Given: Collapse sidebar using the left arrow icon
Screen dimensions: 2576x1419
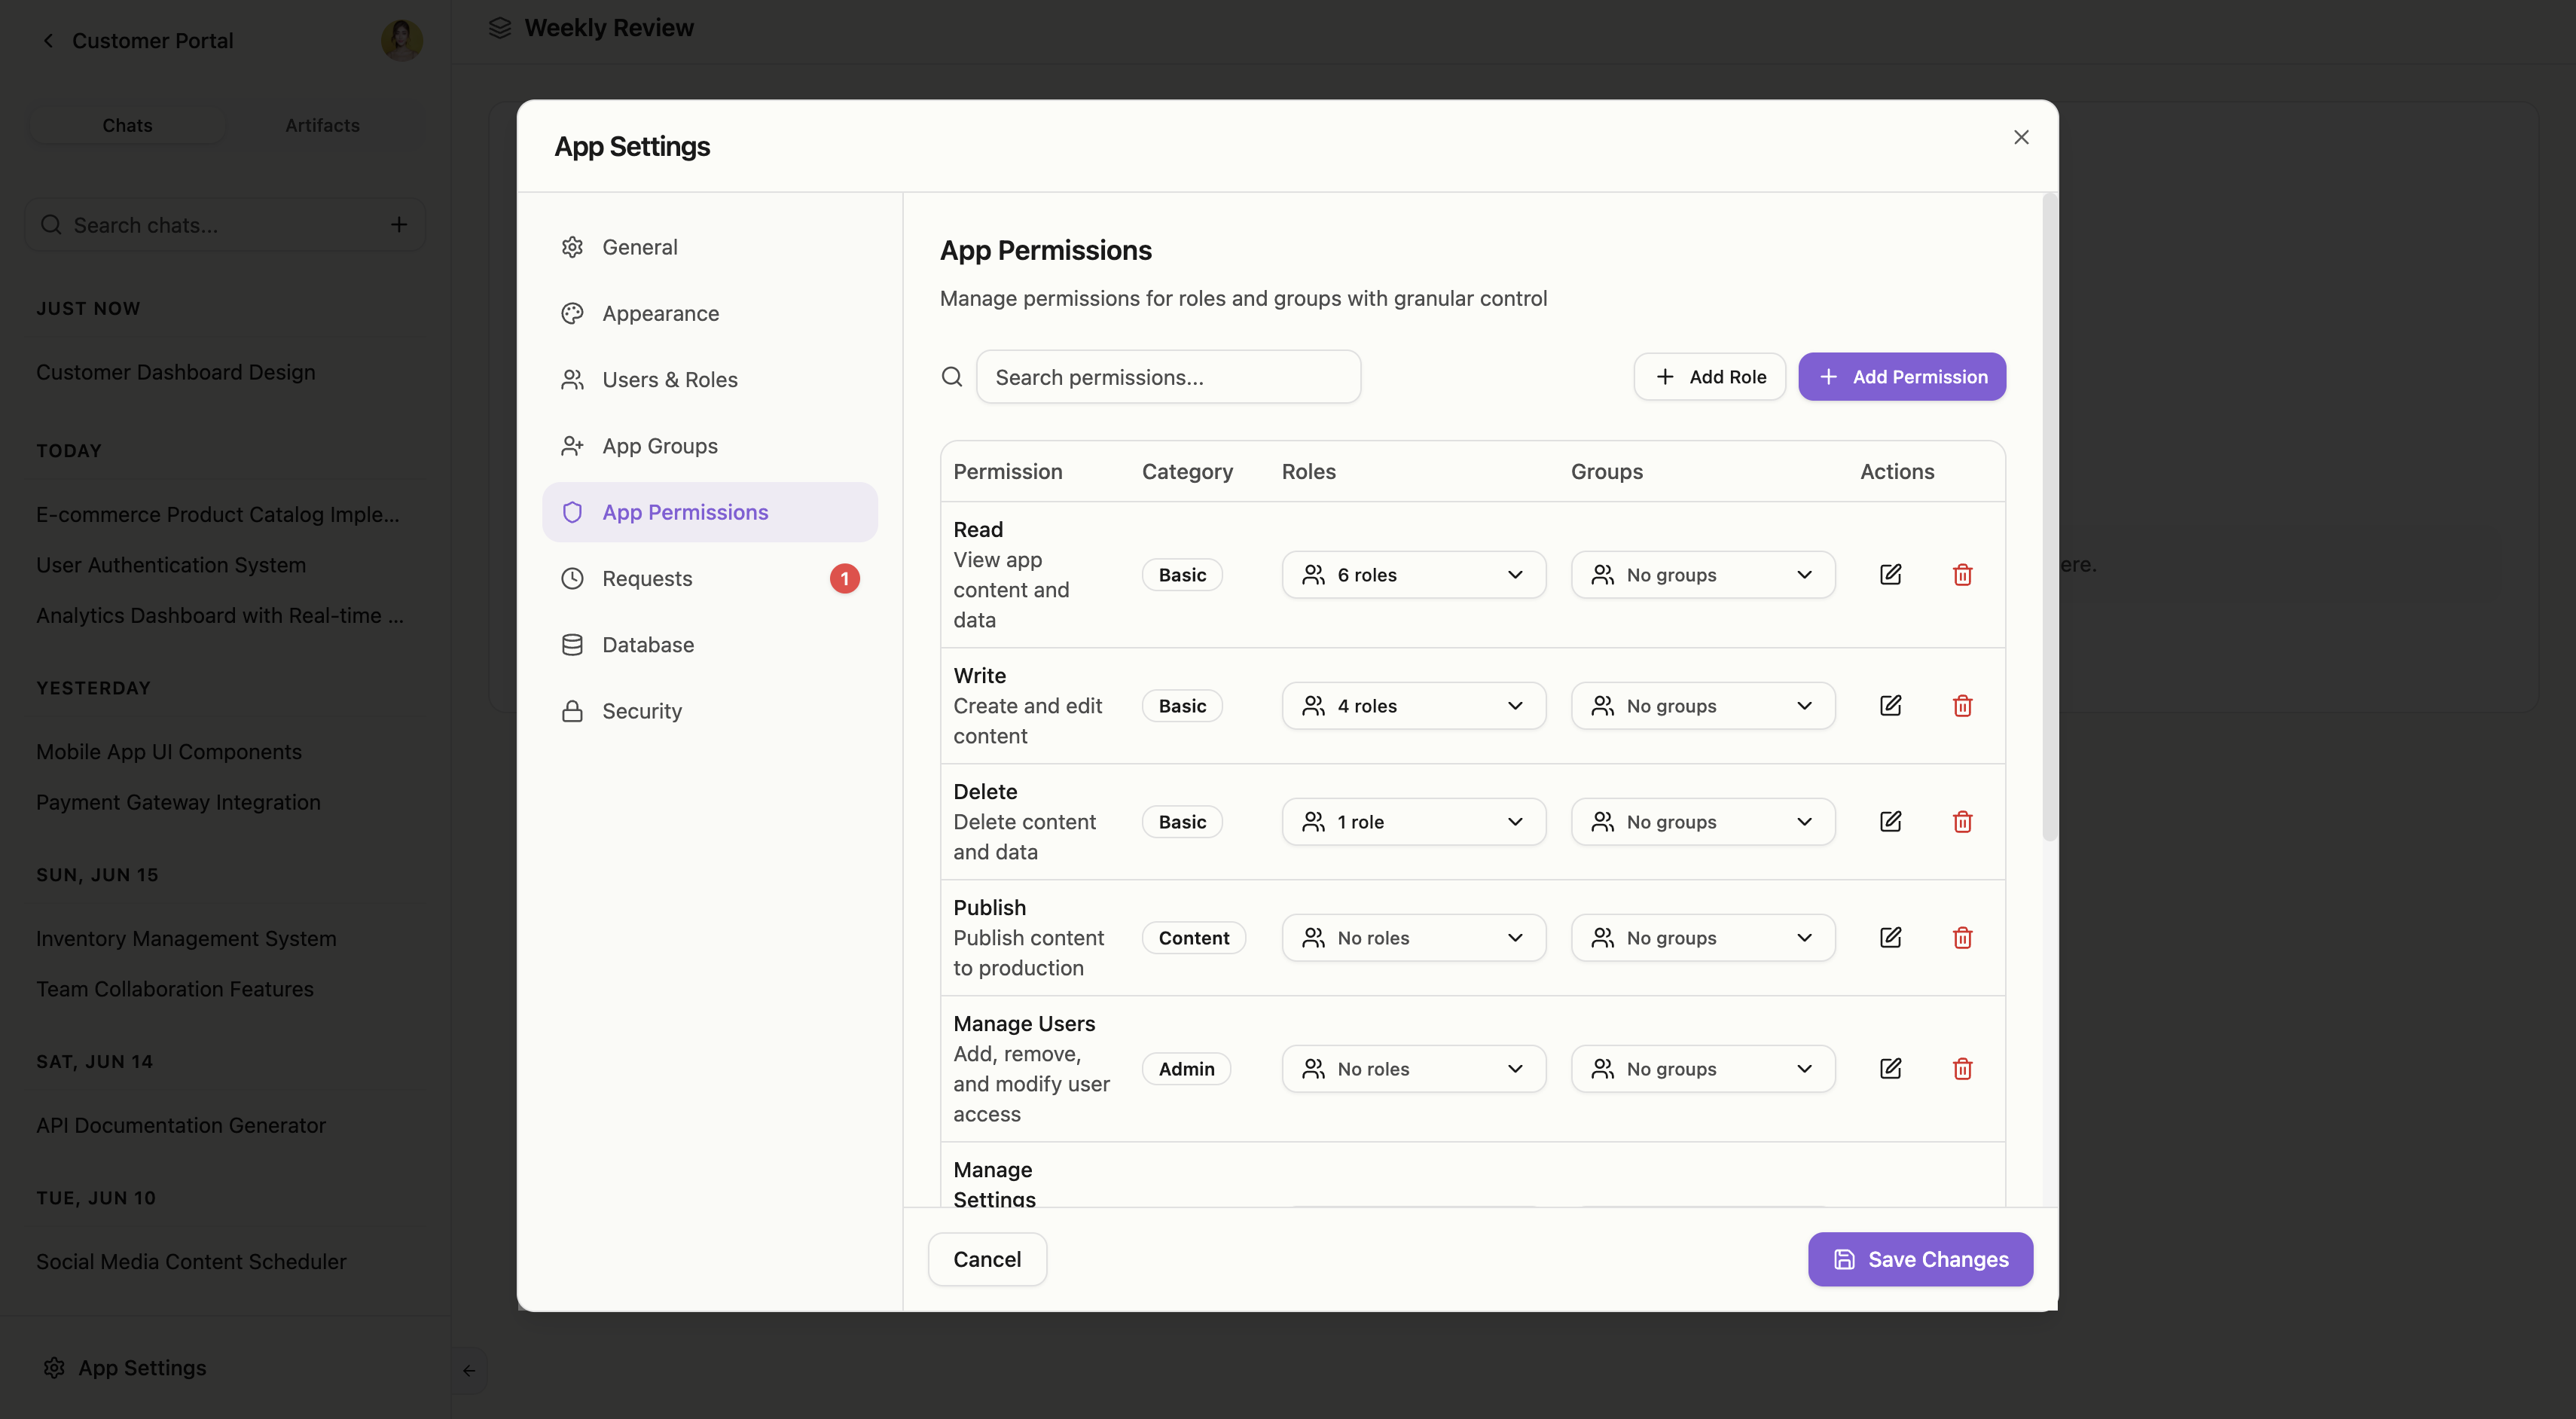Looking at the screenshot, I should pos(469,1370).
